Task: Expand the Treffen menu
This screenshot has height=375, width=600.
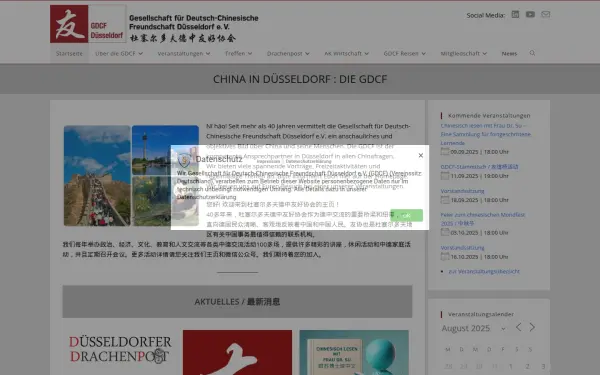Action: (x=238, y=54)
